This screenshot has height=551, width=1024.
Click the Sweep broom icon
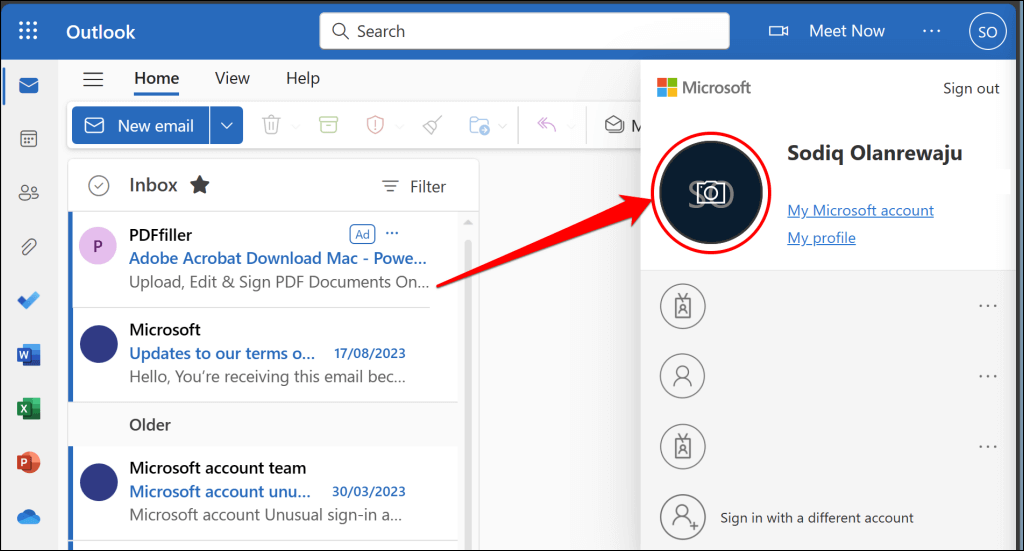[x=432, y=125]
